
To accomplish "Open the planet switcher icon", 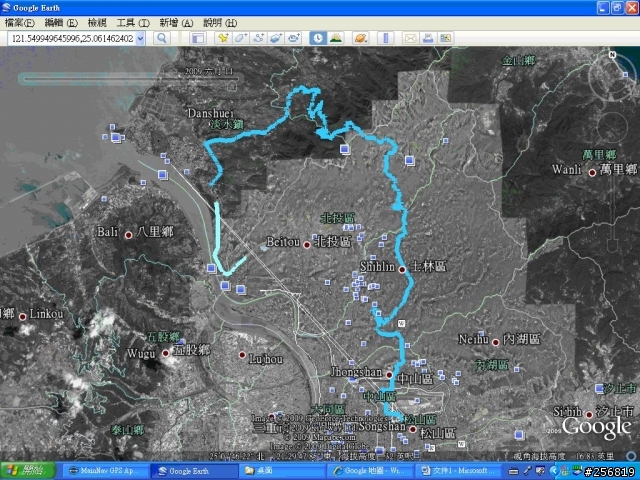I will [361, 38].
